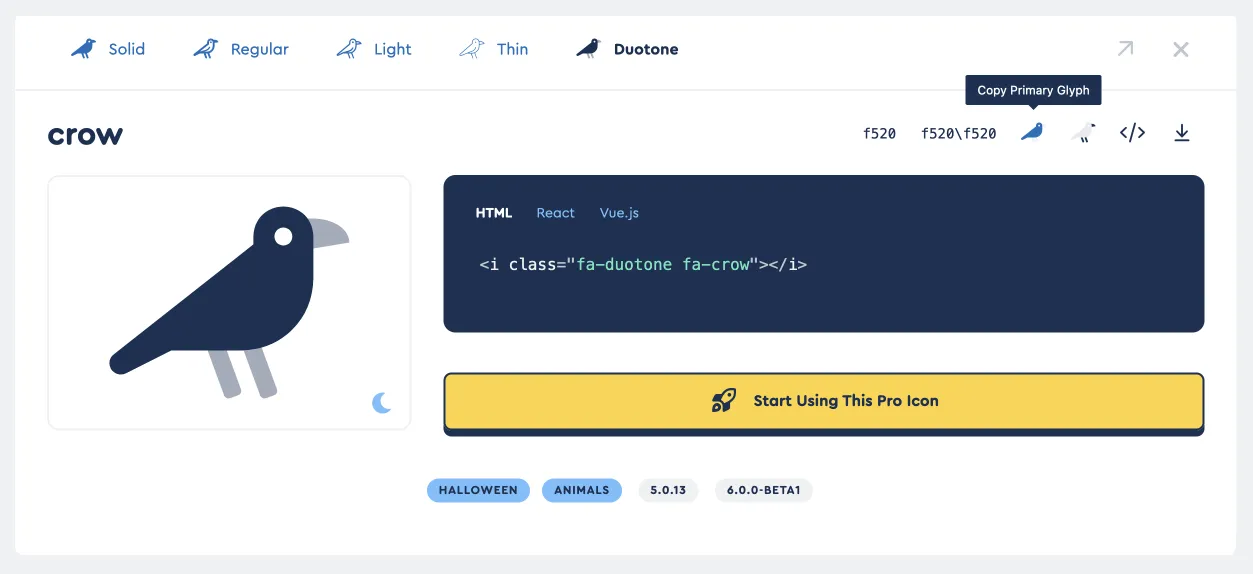Switch code snippet to Vue.js
This screenshot has height=574, width=1253.
coord(619,213)
